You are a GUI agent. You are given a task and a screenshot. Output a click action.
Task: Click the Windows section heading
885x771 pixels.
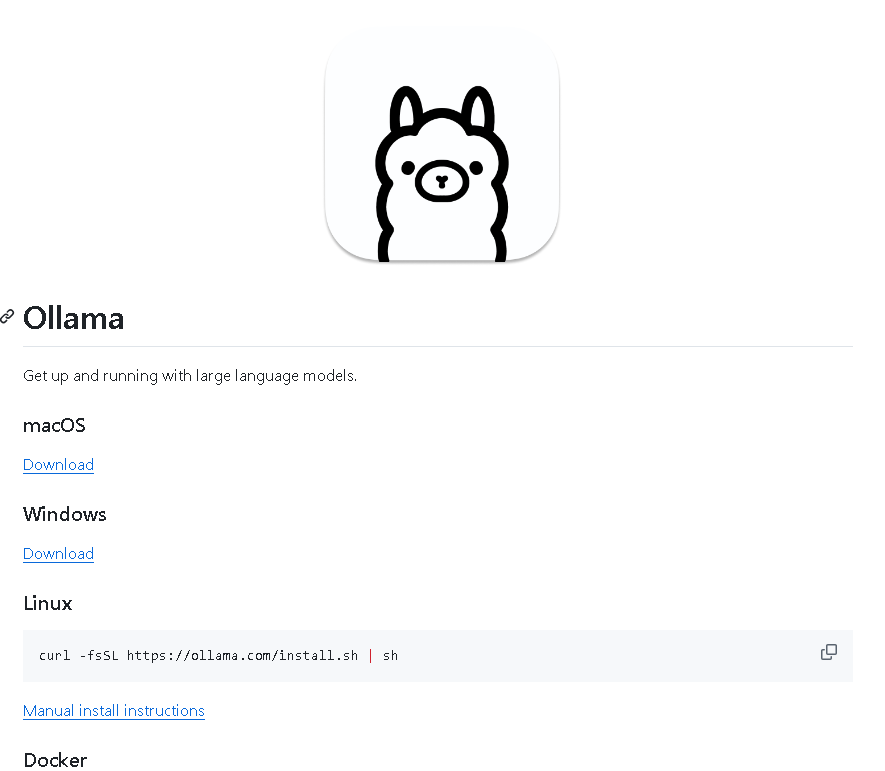(x=65, y=514)
